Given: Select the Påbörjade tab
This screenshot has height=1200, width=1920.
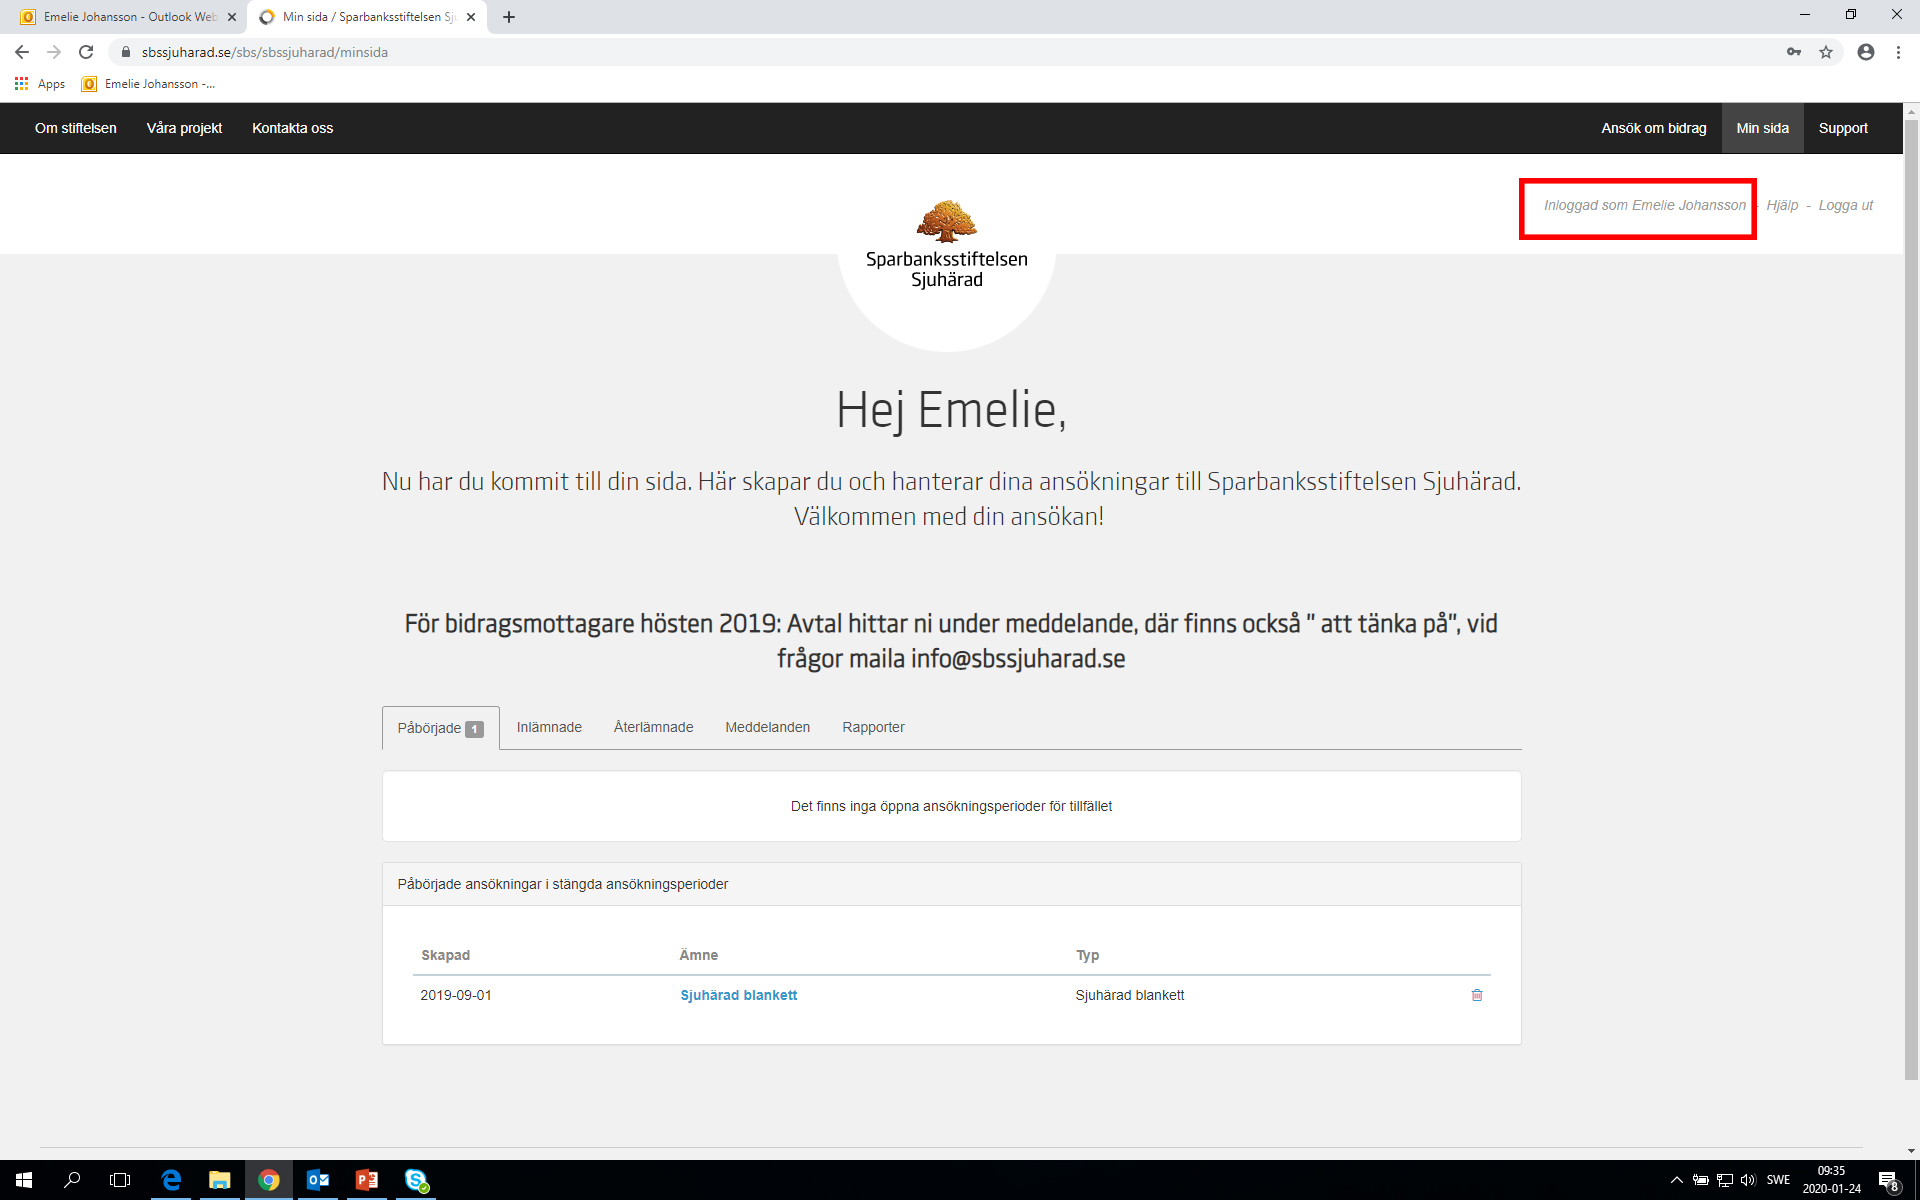Looking at the screenshot, I should (x=440, y=728).
